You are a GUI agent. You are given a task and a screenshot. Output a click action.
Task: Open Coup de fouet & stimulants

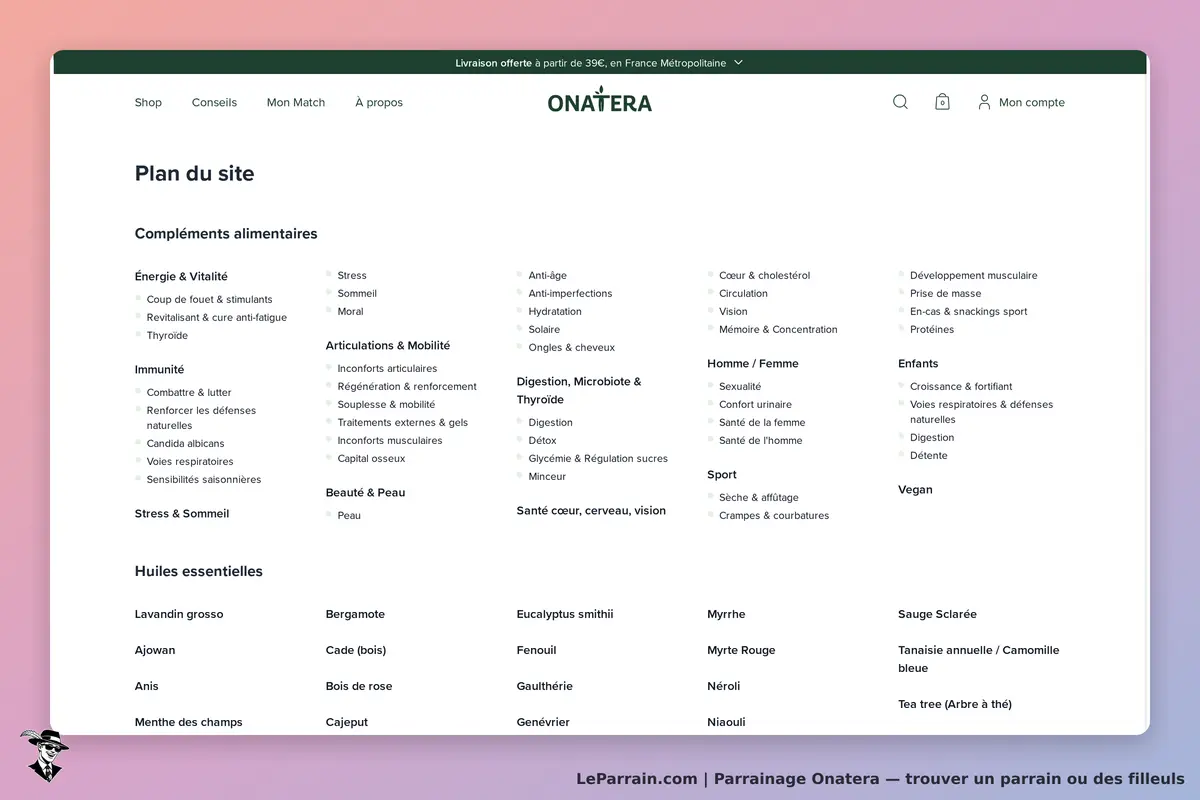click(x=209, y=299)
